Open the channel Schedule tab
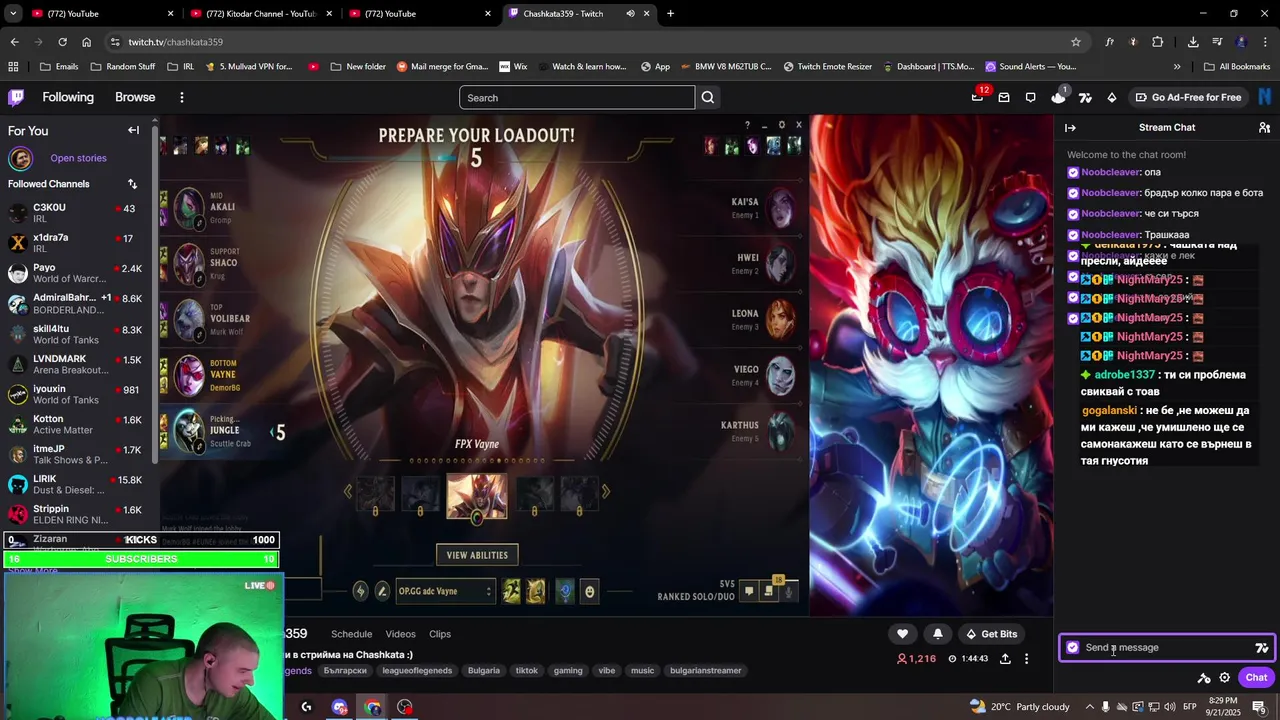The image size is (1280, 720). tap(351, 634)
